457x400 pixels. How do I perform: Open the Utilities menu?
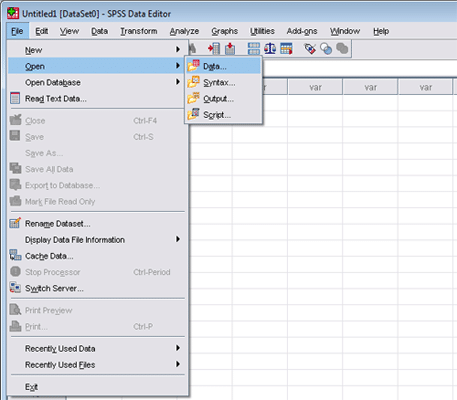(262, 31)
